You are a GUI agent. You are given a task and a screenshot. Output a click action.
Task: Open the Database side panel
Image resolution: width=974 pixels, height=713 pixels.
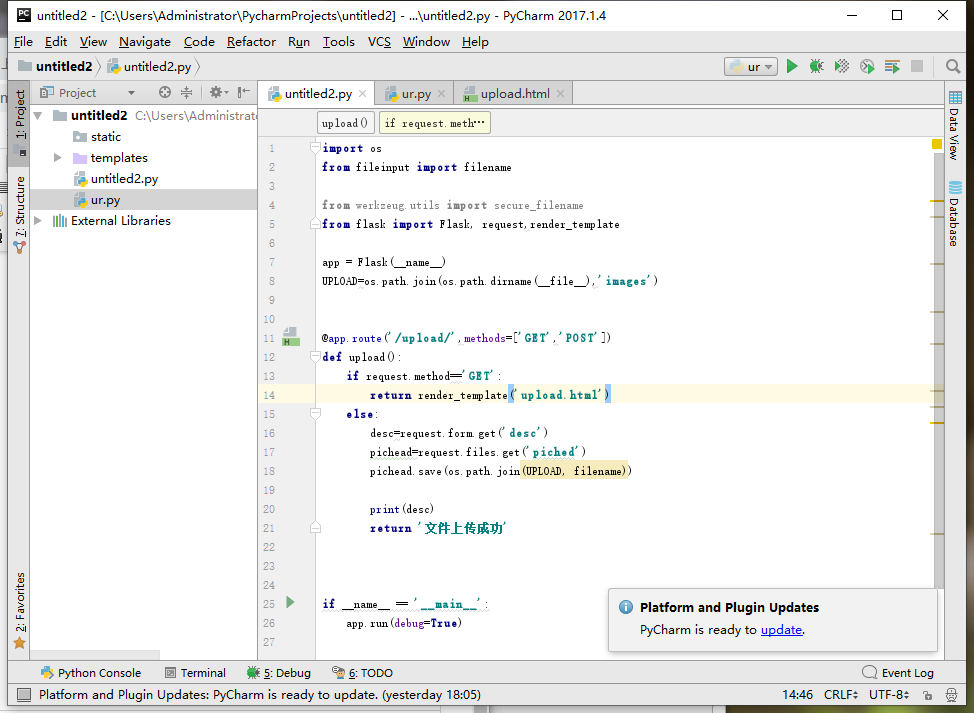tap(955, 213)
